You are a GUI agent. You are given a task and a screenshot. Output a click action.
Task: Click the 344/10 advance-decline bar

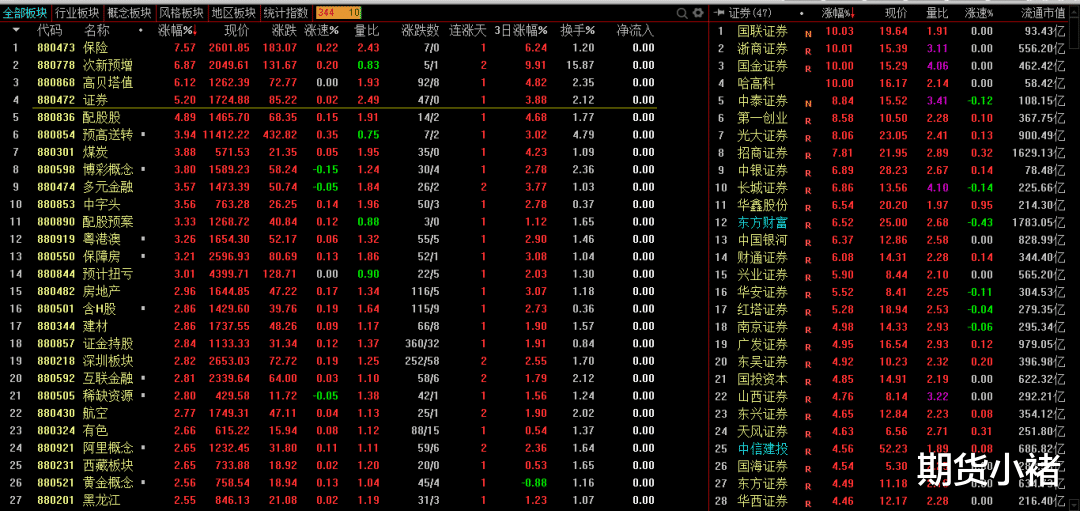(339, 12)
